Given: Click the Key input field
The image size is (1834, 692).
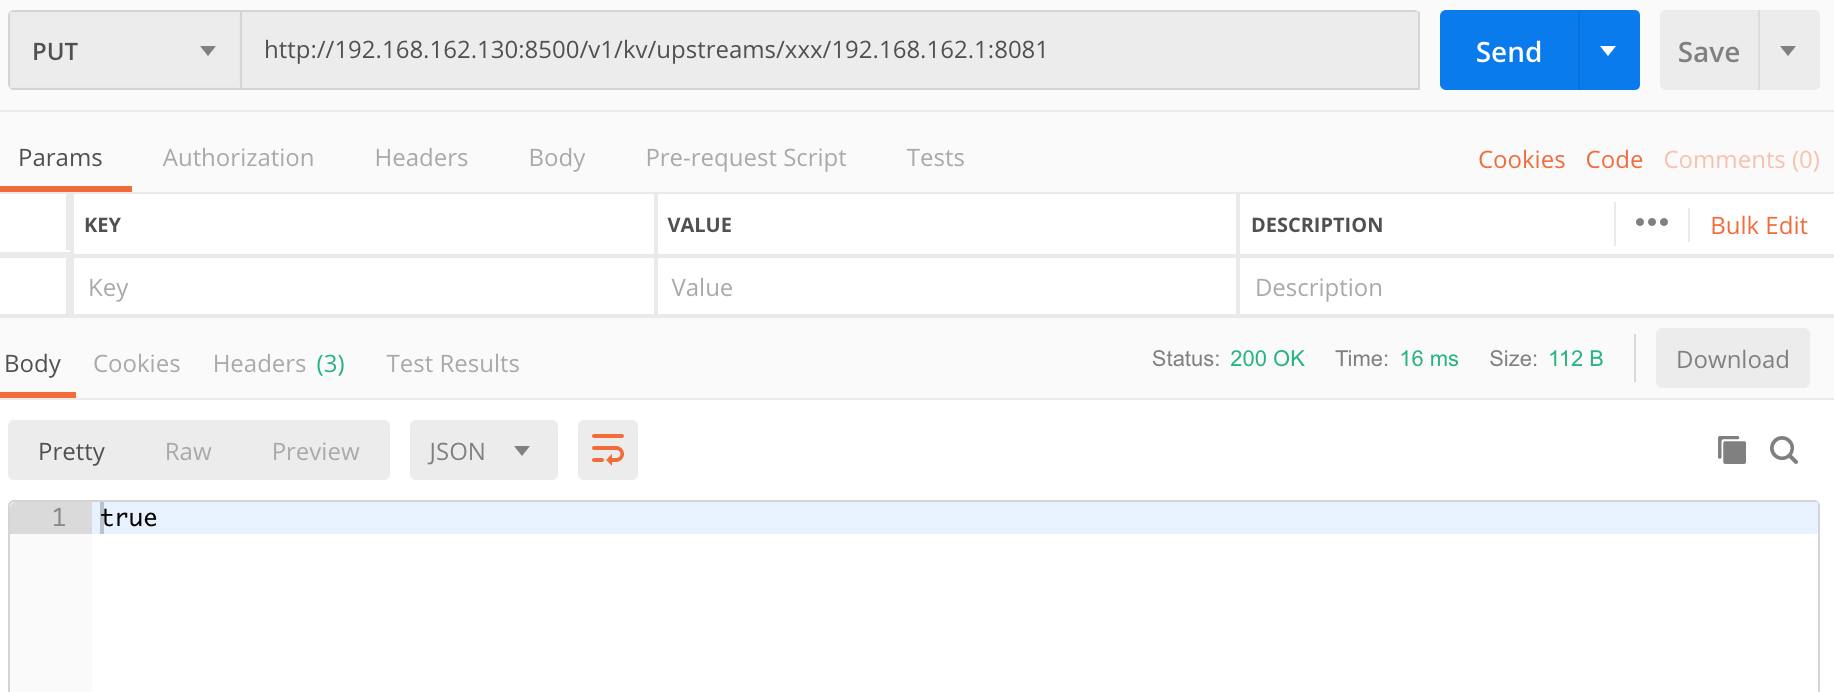Looking at the screenshot, I should tap(364, 288).
